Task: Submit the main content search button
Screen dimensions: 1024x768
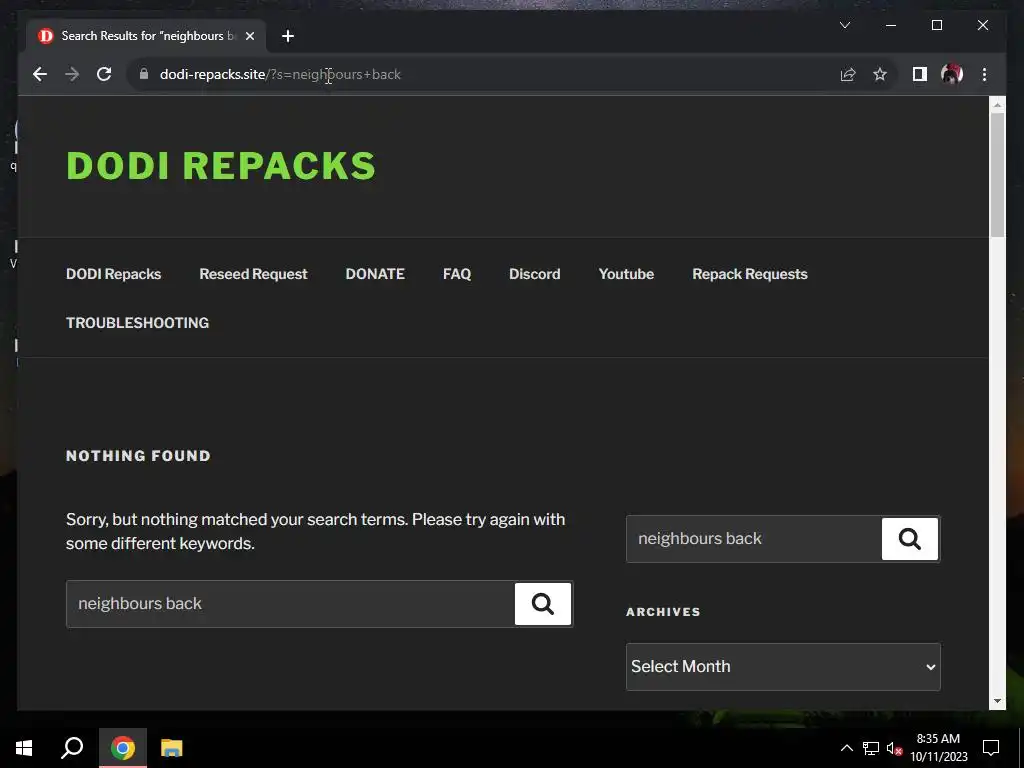Action: tap(543, 604)
